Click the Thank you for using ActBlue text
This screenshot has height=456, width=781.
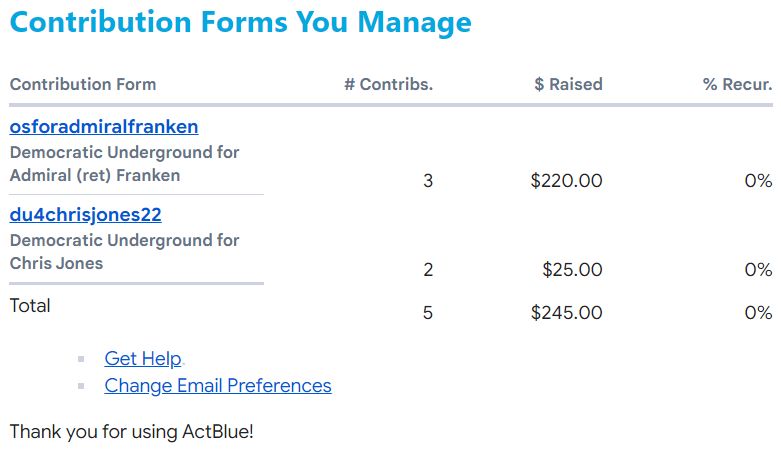[x=132, y=432]
